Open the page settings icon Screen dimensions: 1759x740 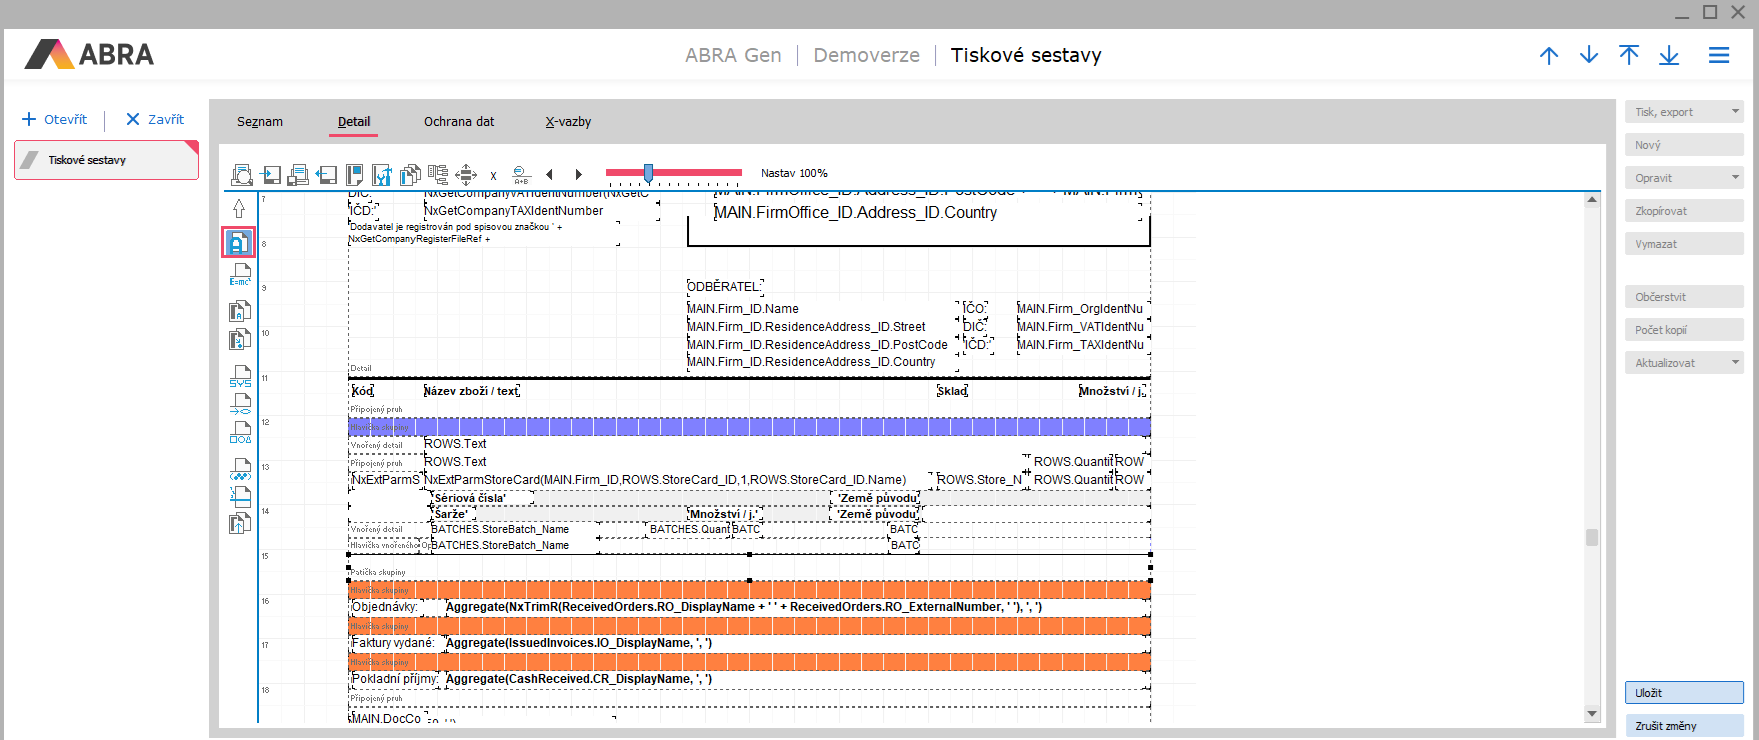pyautogui.click(x=354, y=175)
